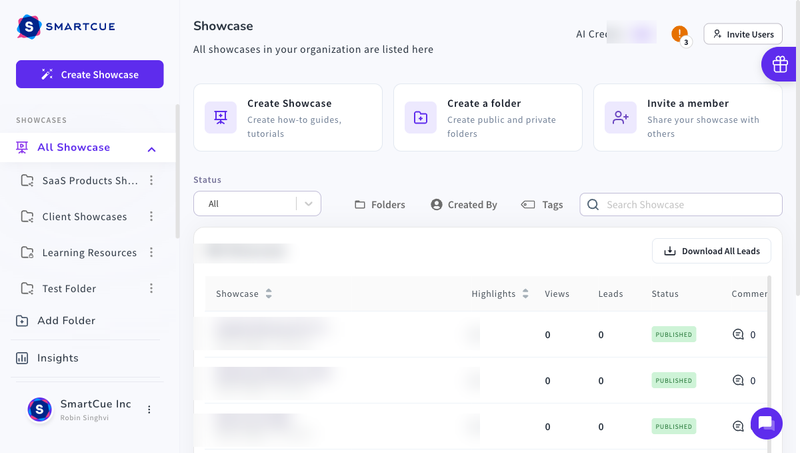Filter by Tags
800x453 pixels.
542,205
